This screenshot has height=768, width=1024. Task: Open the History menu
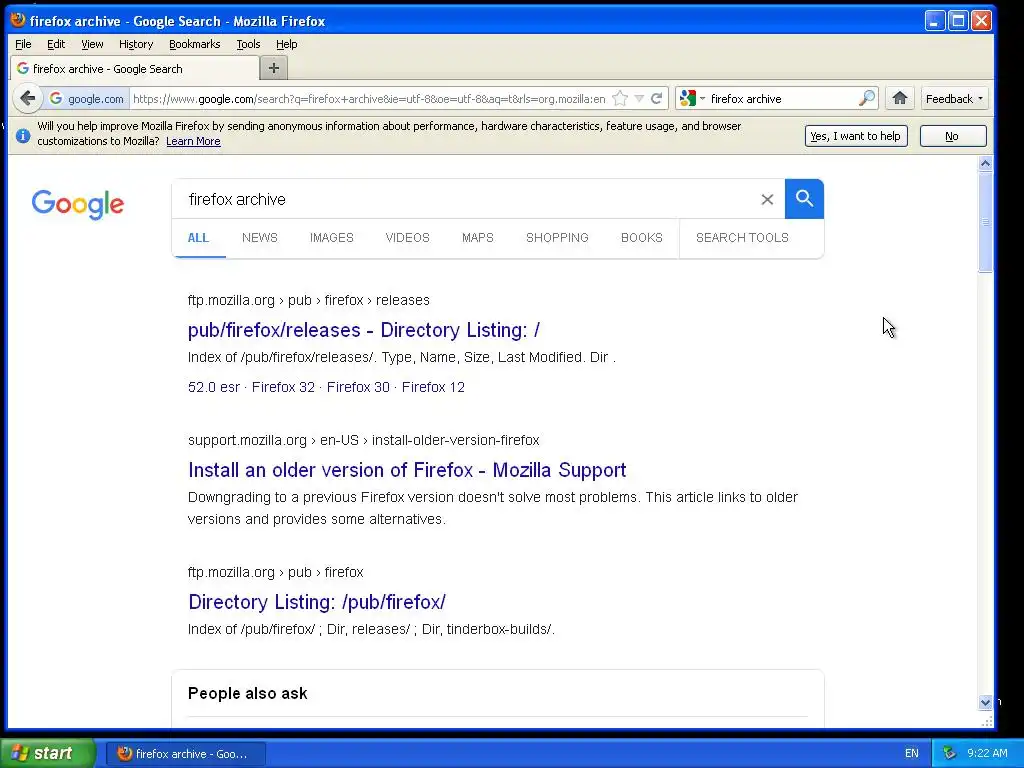coord(136,44)
